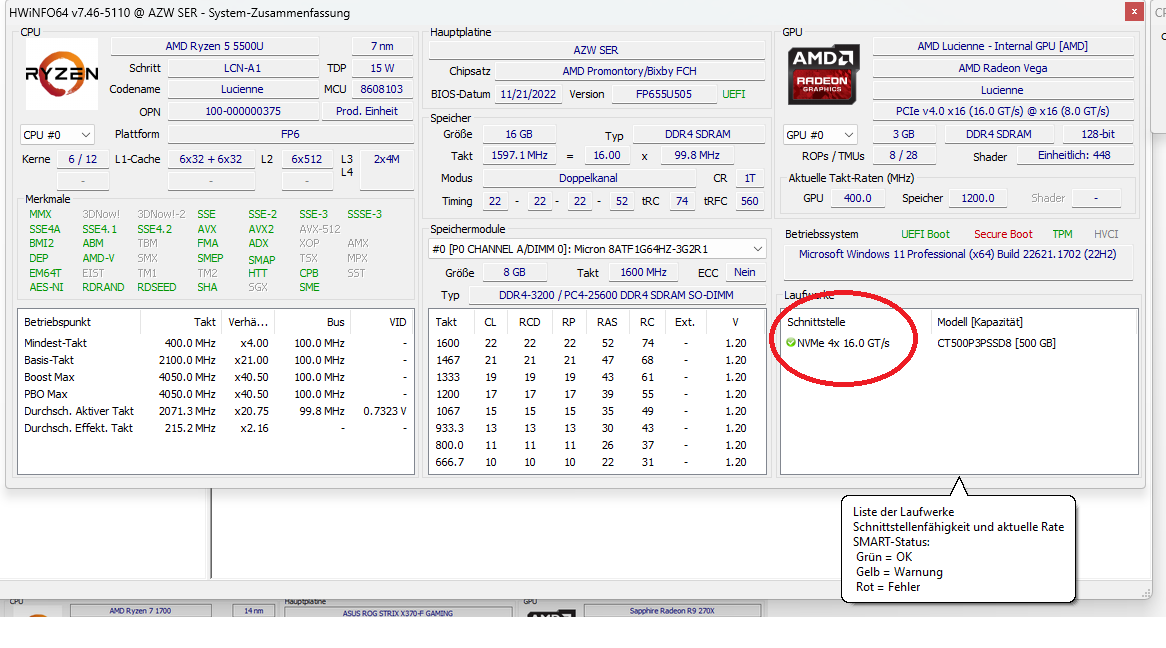Click the AMD Ryzen 5 5500U name field
Viewport: 1166px width, 648px height.
214,46
